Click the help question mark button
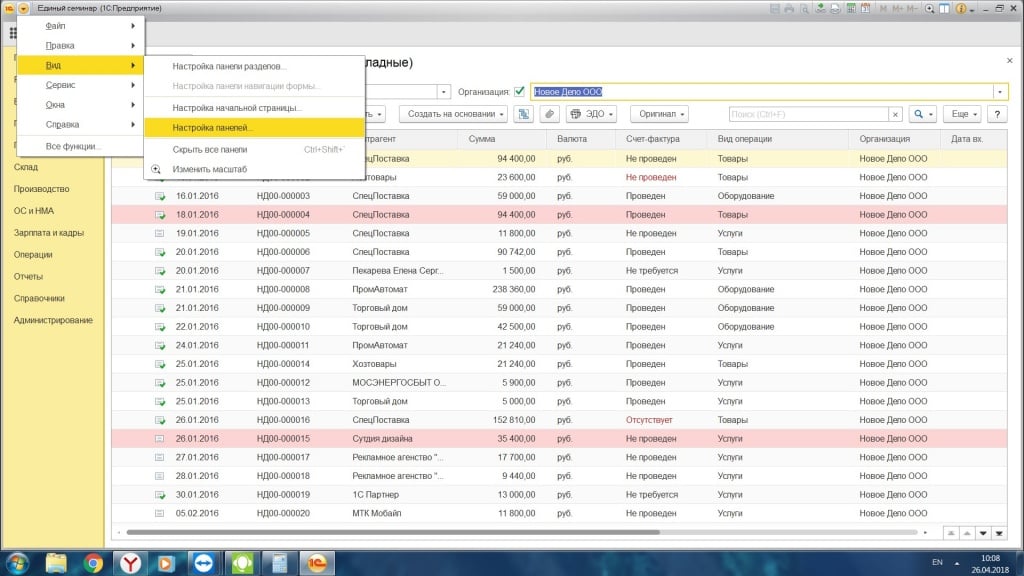Image resolution: width=1024 pixels, height=576 pixels. click(x=996, y=114)
